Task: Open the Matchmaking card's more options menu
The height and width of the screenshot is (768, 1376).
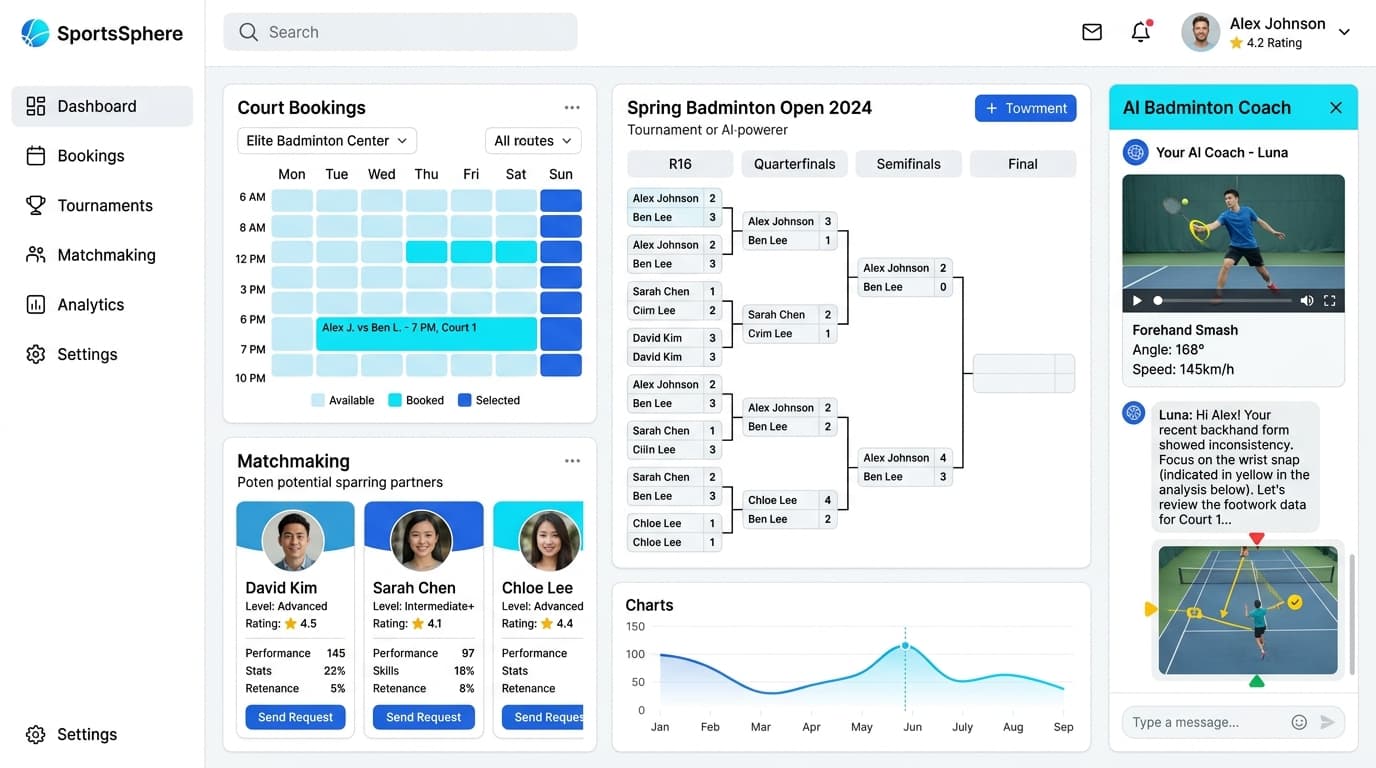Action: (x=572, y=461)
